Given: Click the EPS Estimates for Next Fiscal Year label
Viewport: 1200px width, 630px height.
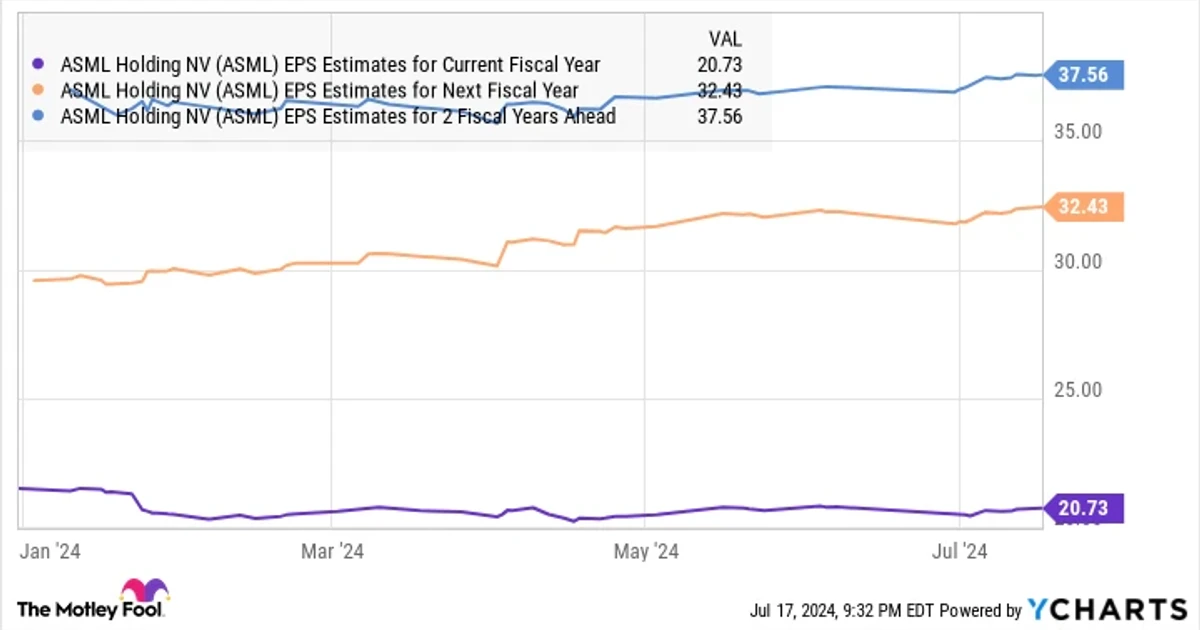Looking at the screenshot, I should (320, 91).
